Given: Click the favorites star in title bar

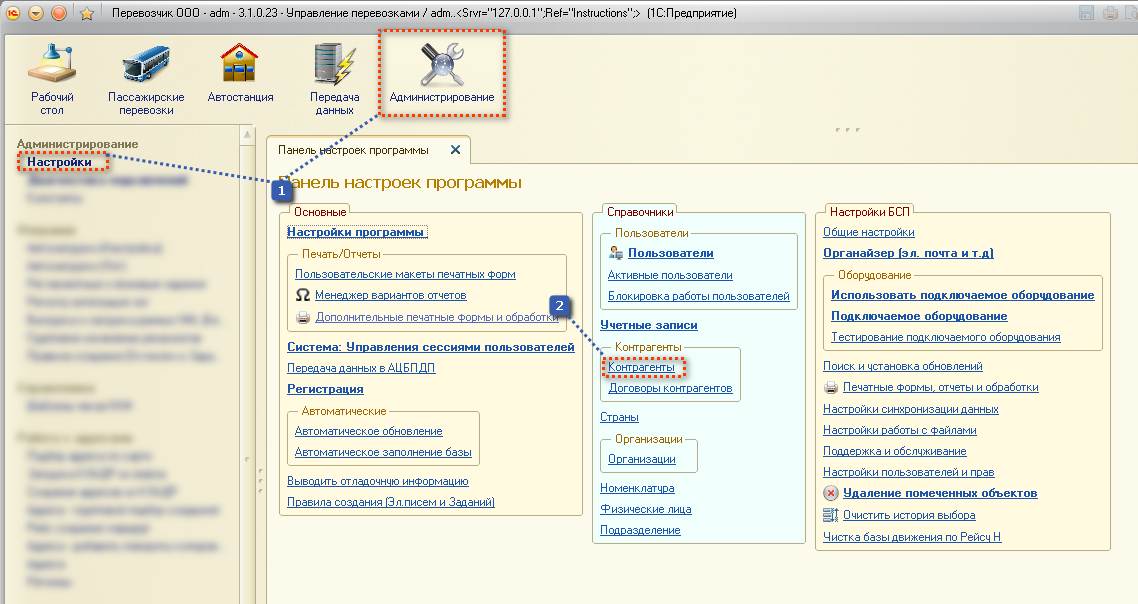Looking at the screenshot, I should (x=86, y=14).
